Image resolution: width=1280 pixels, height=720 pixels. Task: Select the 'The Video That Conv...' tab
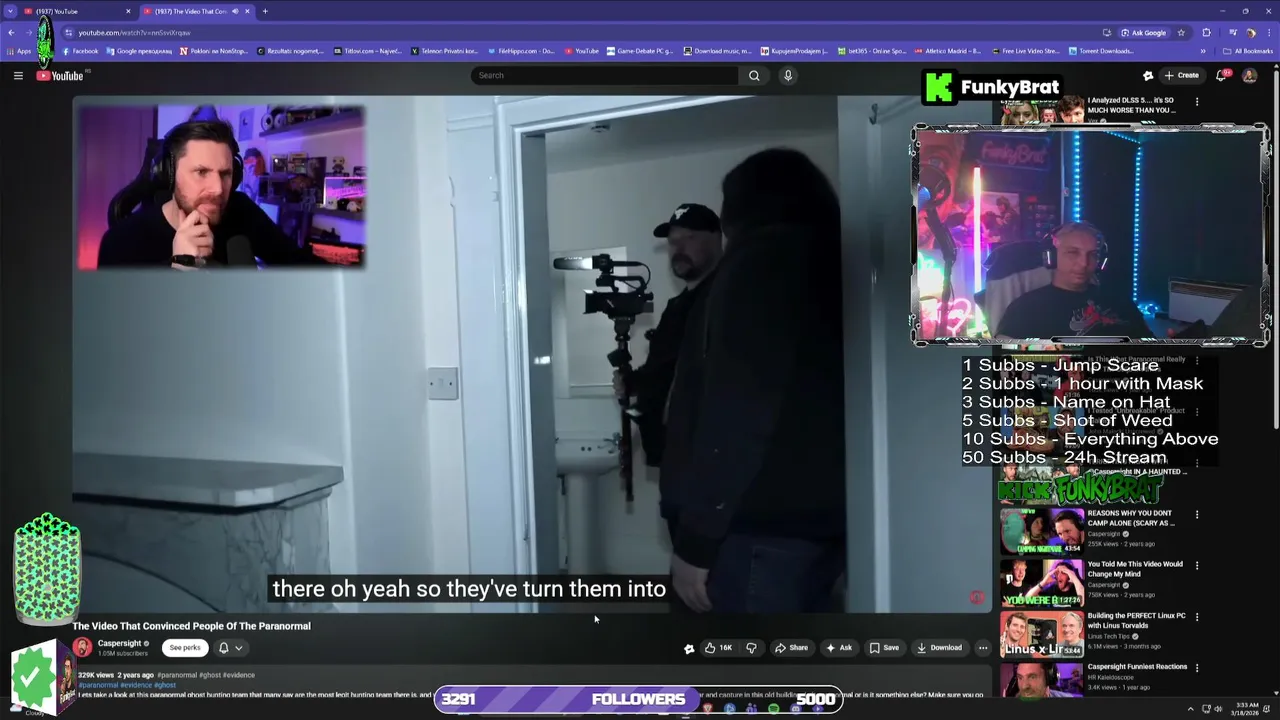pyautogui.click(x=197, y=11)
